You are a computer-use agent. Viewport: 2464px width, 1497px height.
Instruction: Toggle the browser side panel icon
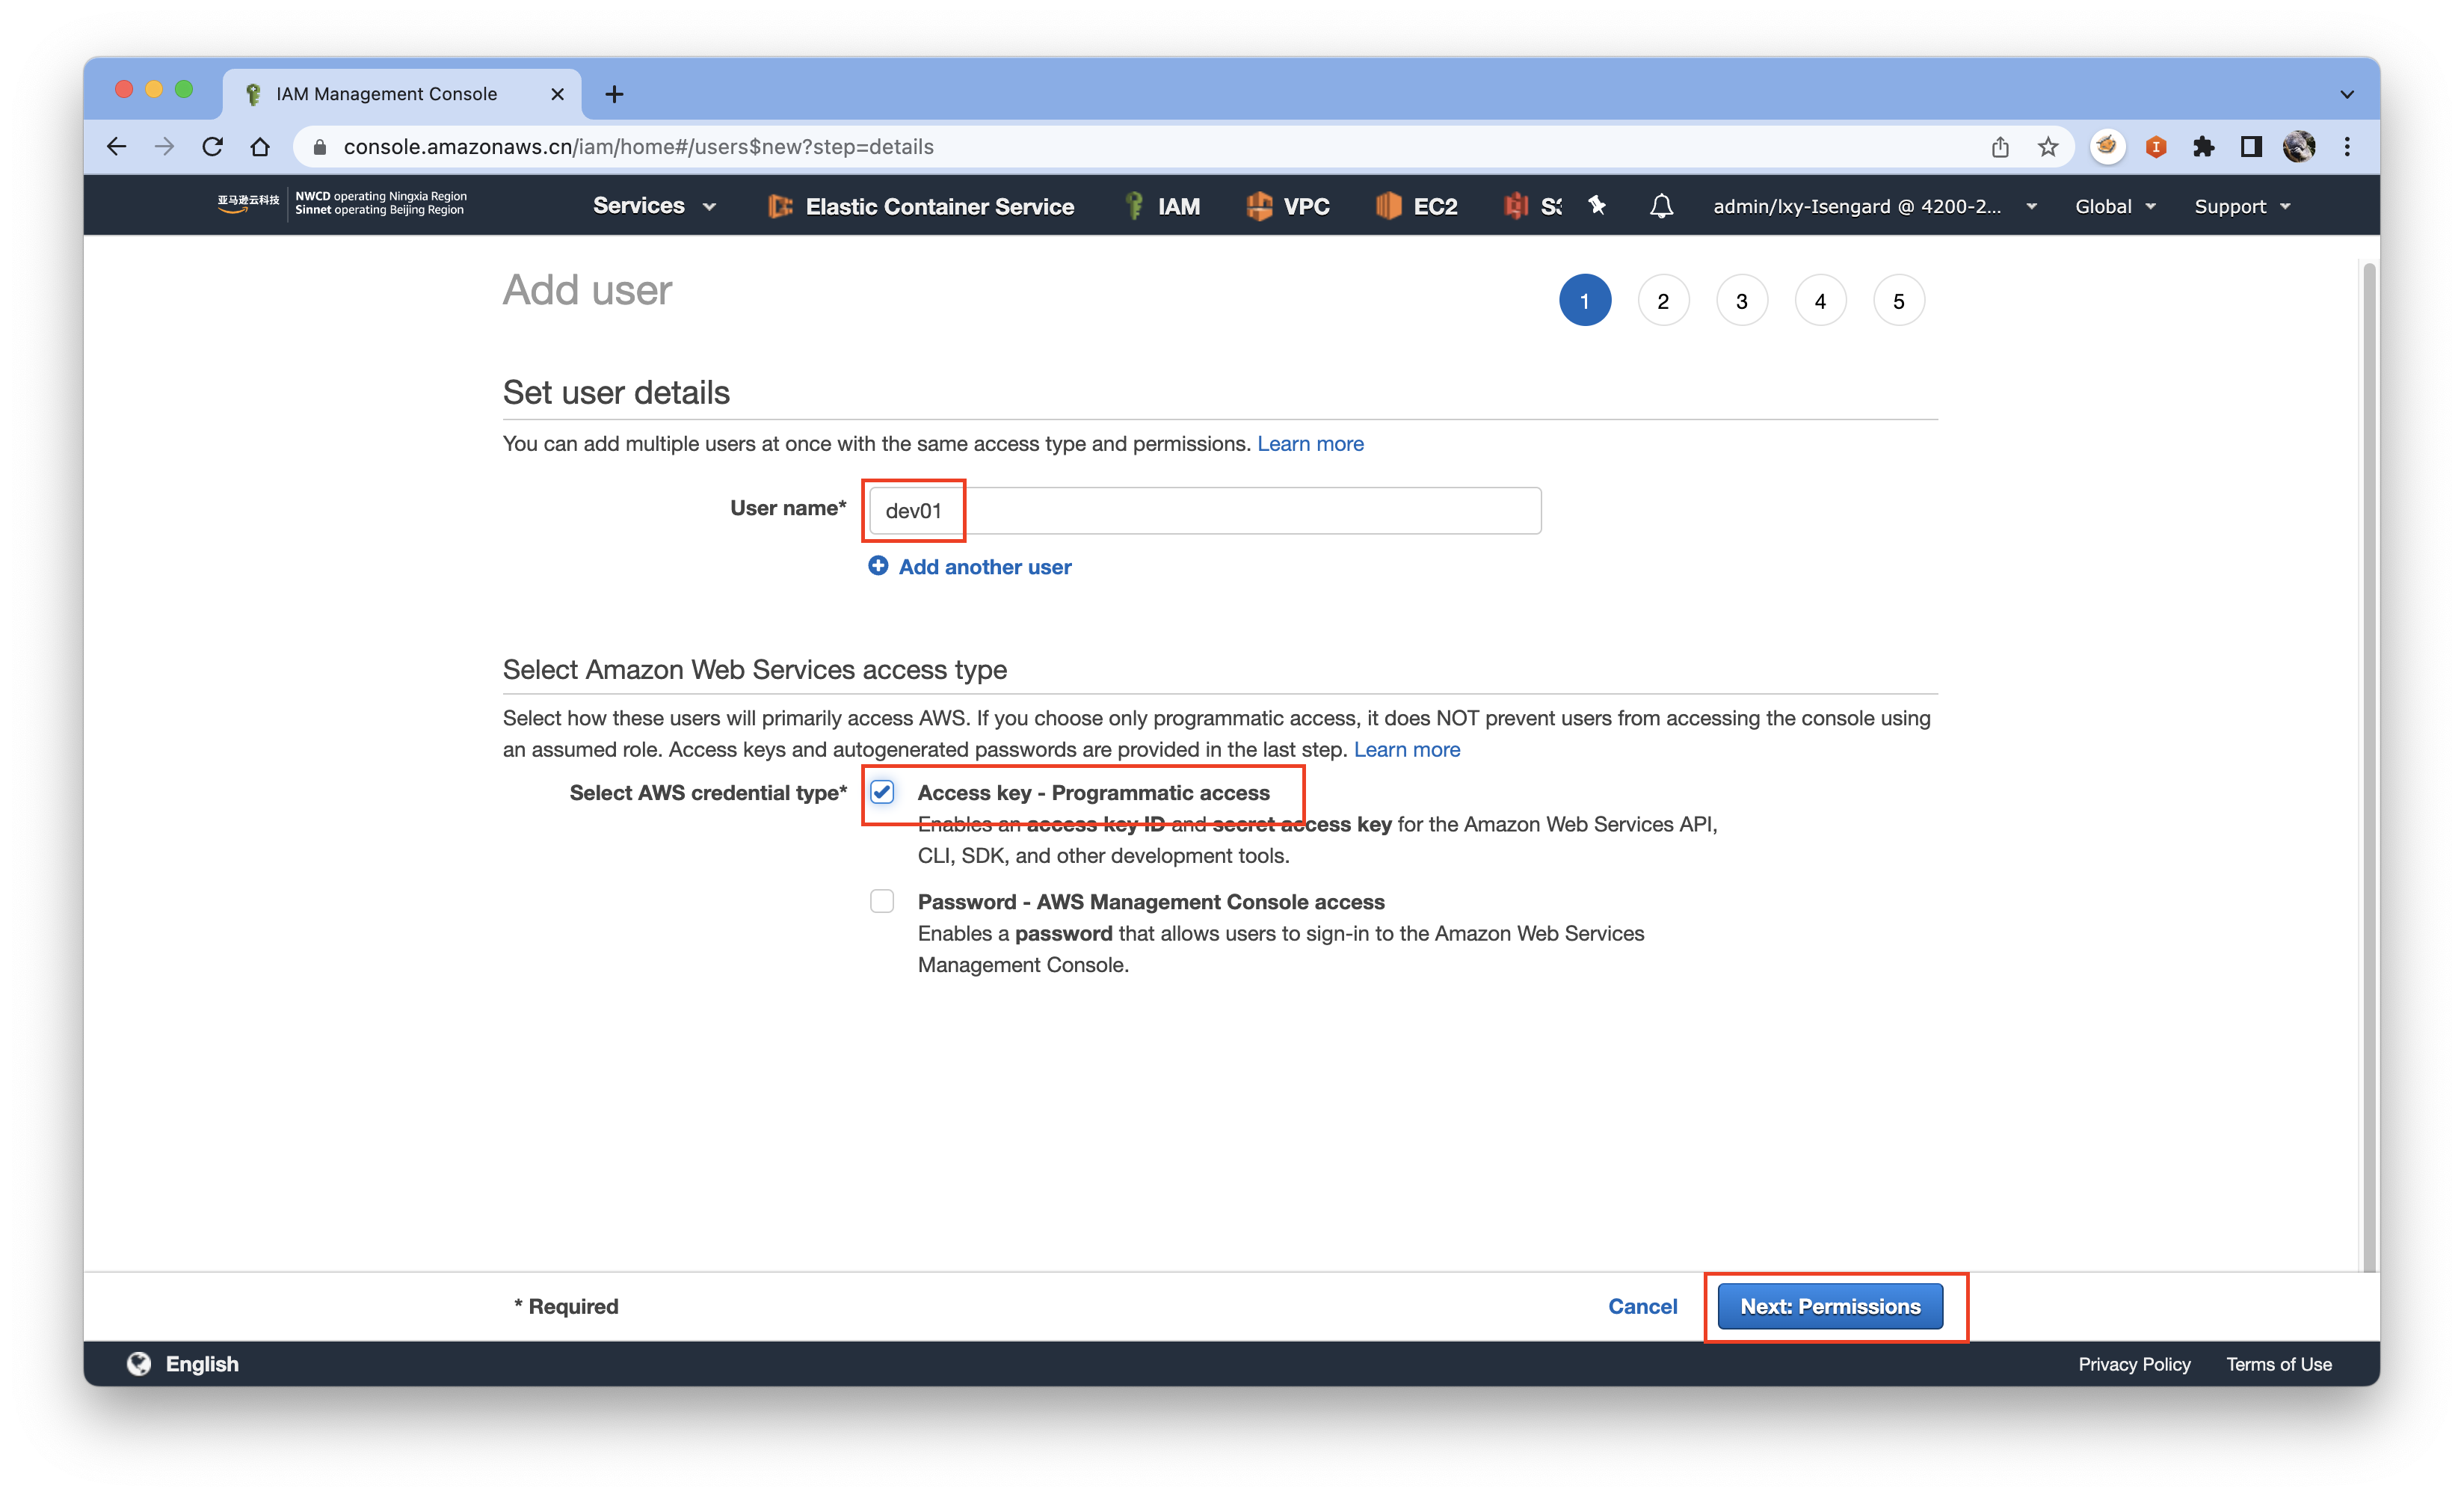2252,147
